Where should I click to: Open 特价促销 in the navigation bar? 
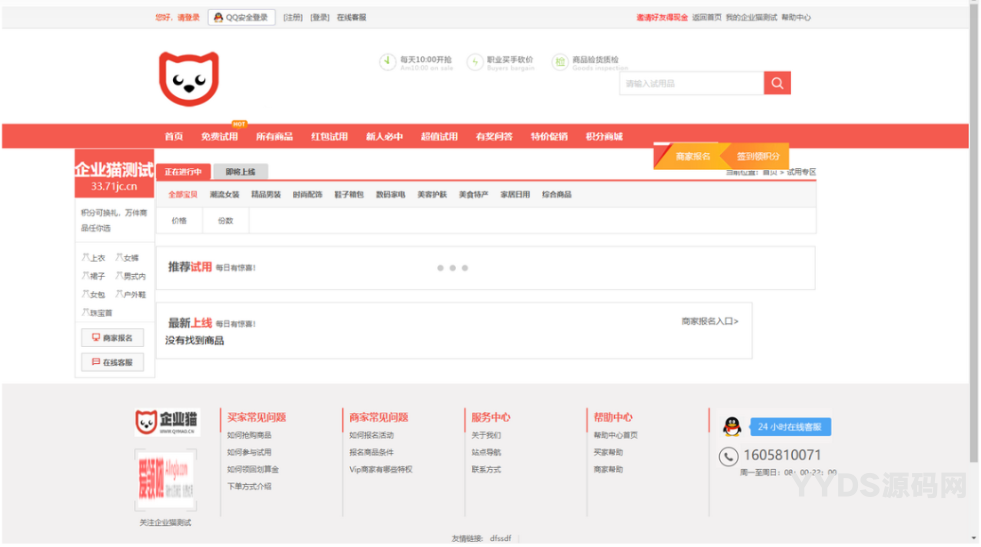(x=549, y=136)
